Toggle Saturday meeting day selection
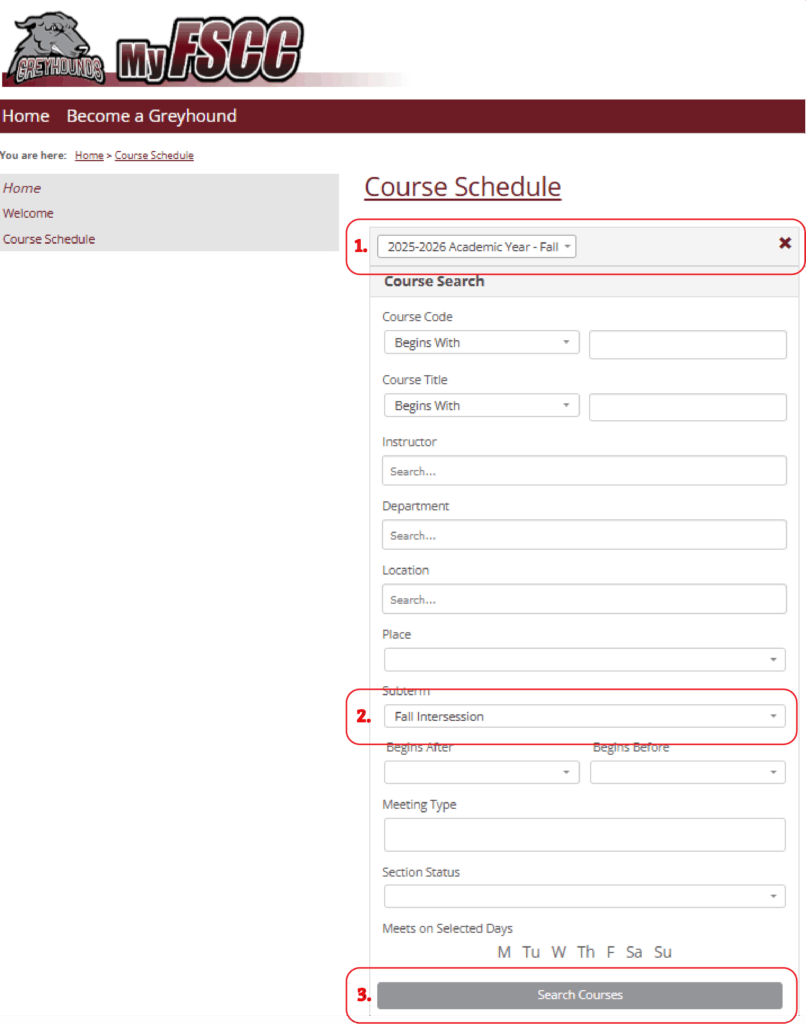The width and height of the screenshot is (806, 1024). [x=634, y=952]
